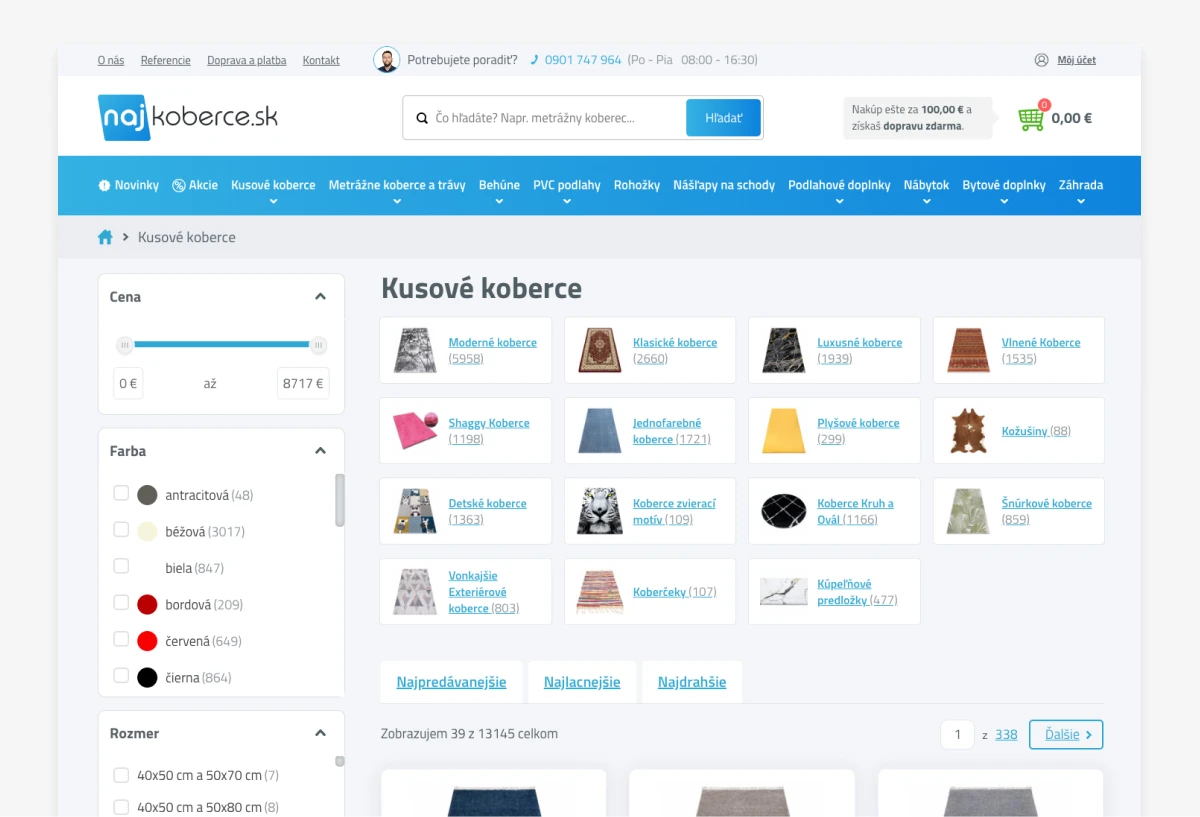Click the červená red color swatch
The image size is (1200, 817).
[148, 641]
